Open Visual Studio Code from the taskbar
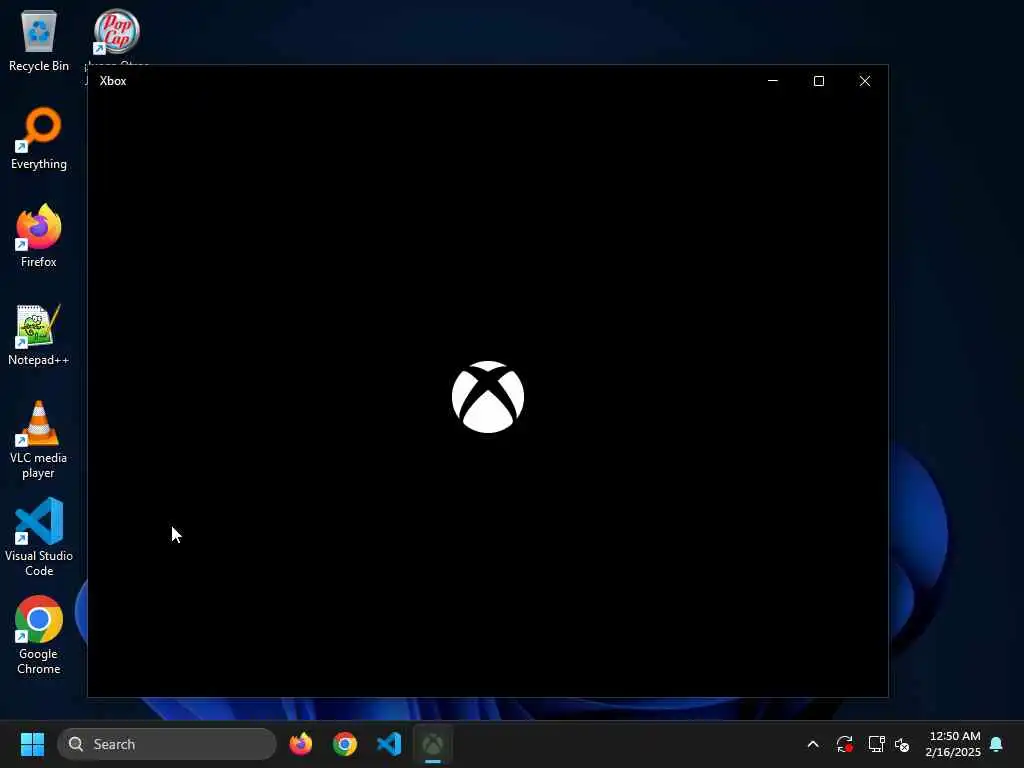The height and width of the screenshot is (768, 1024). tap(389, 744)
